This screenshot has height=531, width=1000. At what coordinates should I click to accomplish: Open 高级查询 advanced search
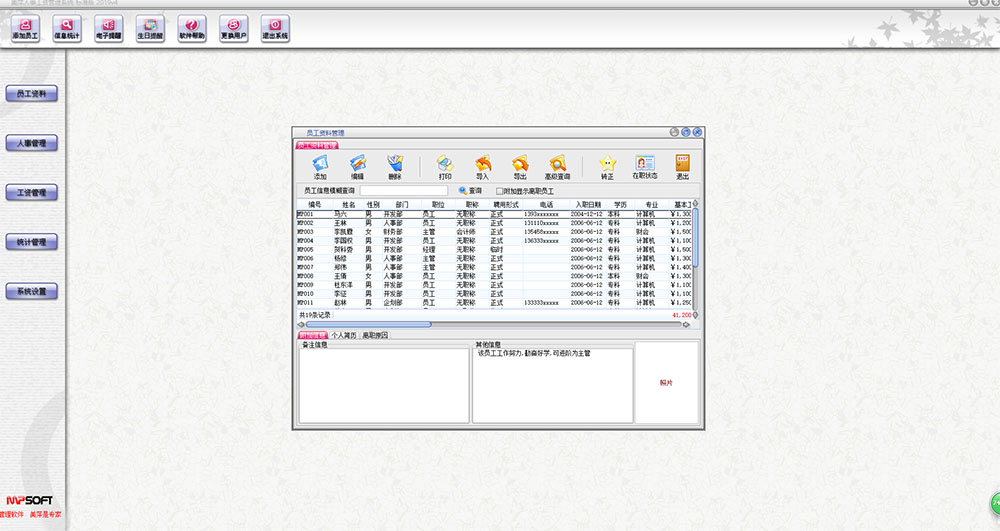[557, 167]
